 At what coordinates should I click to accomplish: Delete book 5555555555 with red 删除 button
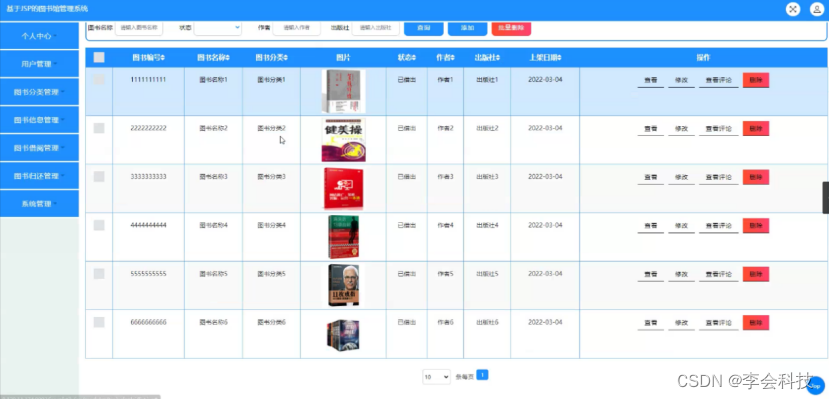[756, 274]
